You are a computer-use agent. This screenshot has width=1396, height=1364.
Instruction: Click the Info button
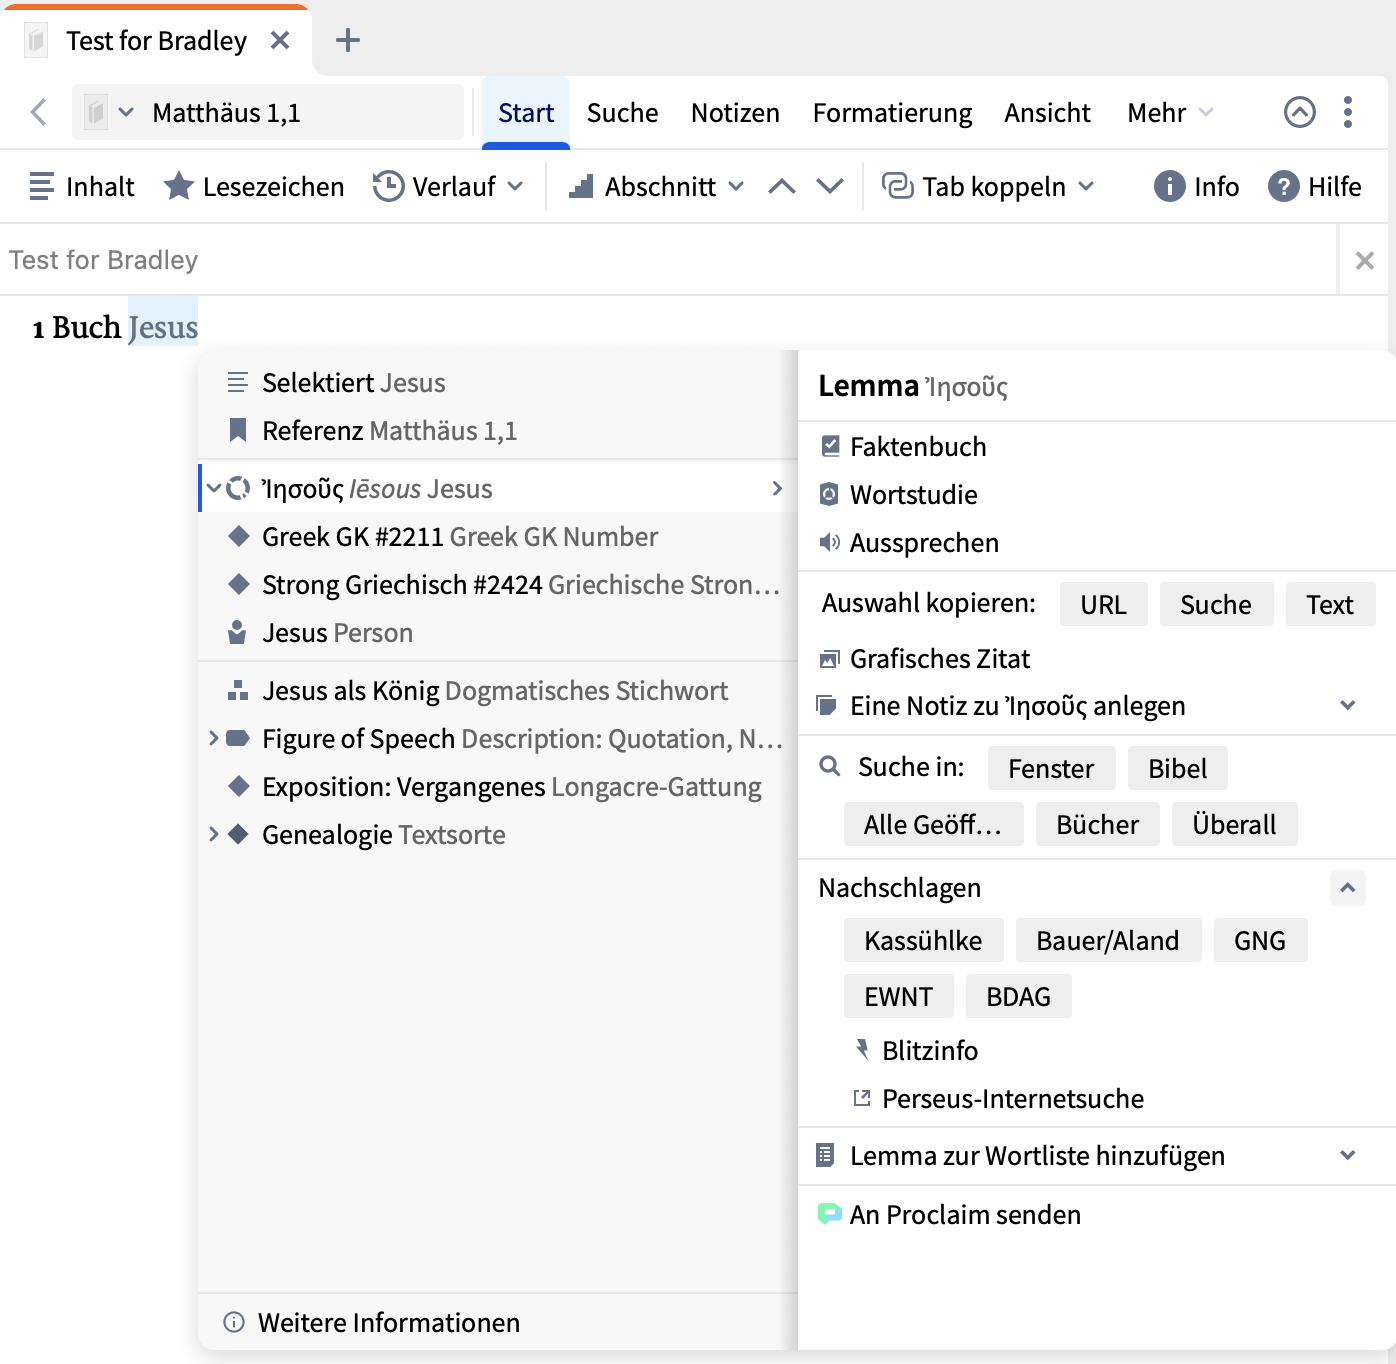click(1196, 187)
